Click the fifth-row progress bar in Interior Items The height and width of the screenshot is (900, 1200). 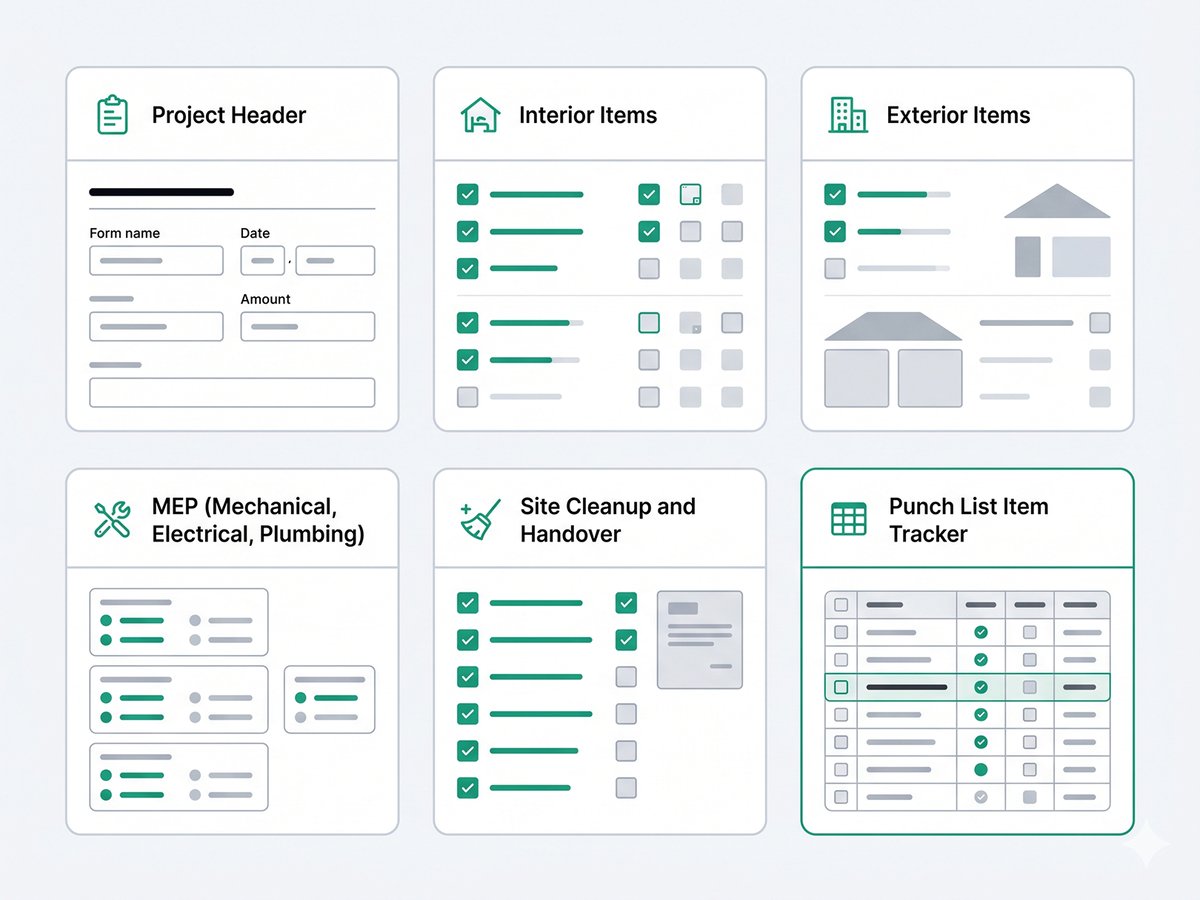tap(534, 359)
